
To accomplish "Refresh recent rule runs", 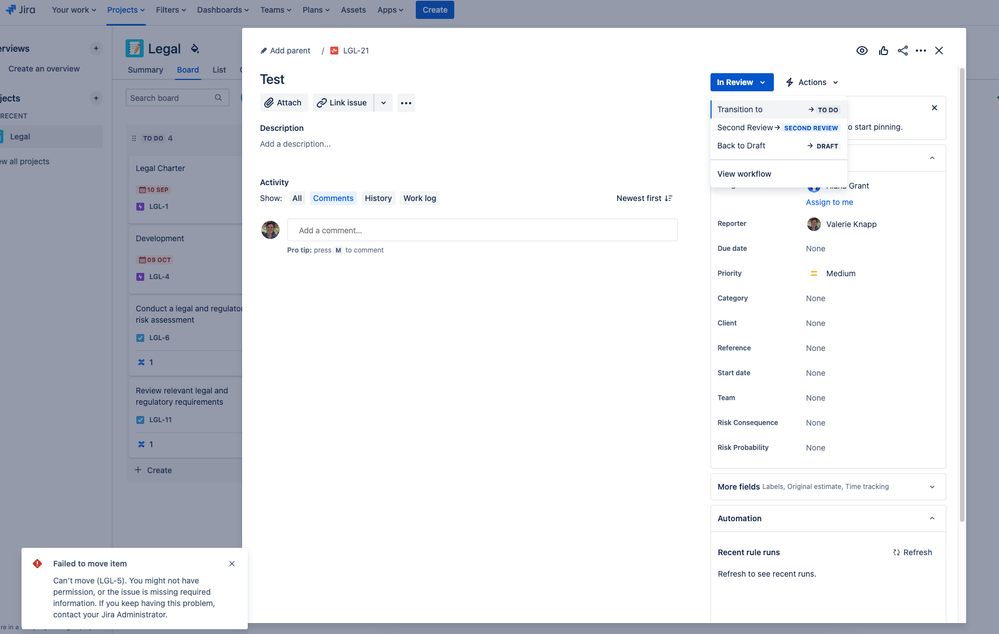I will [x=912, y=552].
